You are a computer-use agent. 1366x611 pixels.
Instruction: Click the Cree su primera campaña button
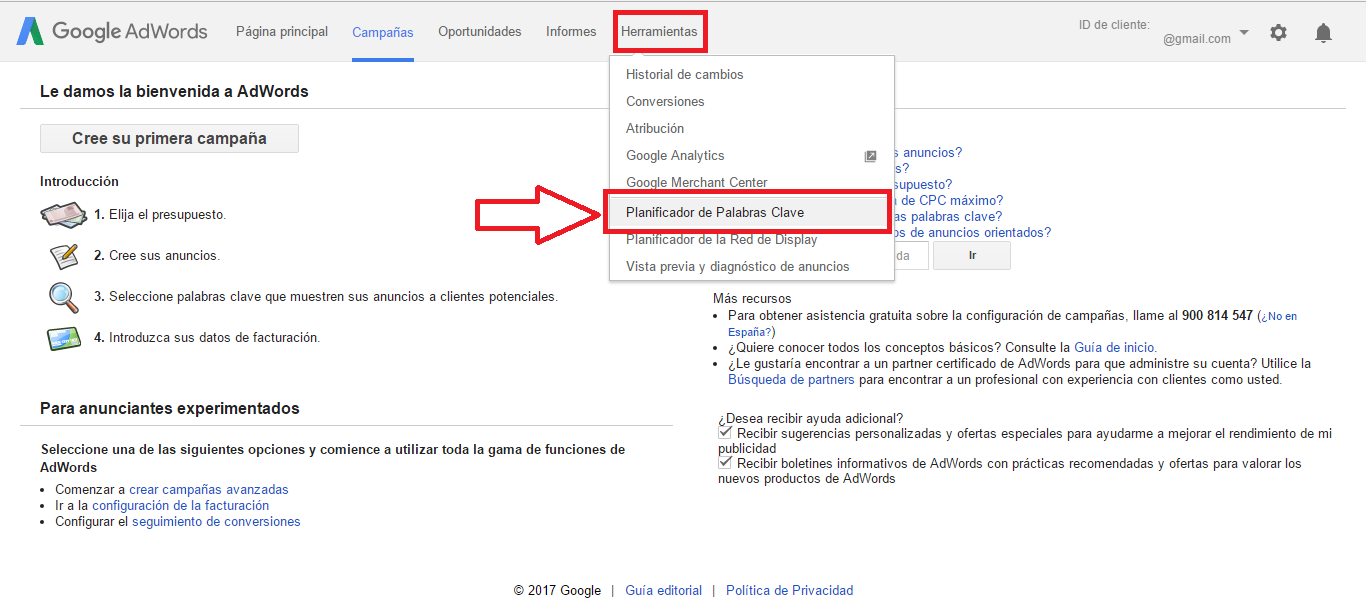click(x=169, y=139)
